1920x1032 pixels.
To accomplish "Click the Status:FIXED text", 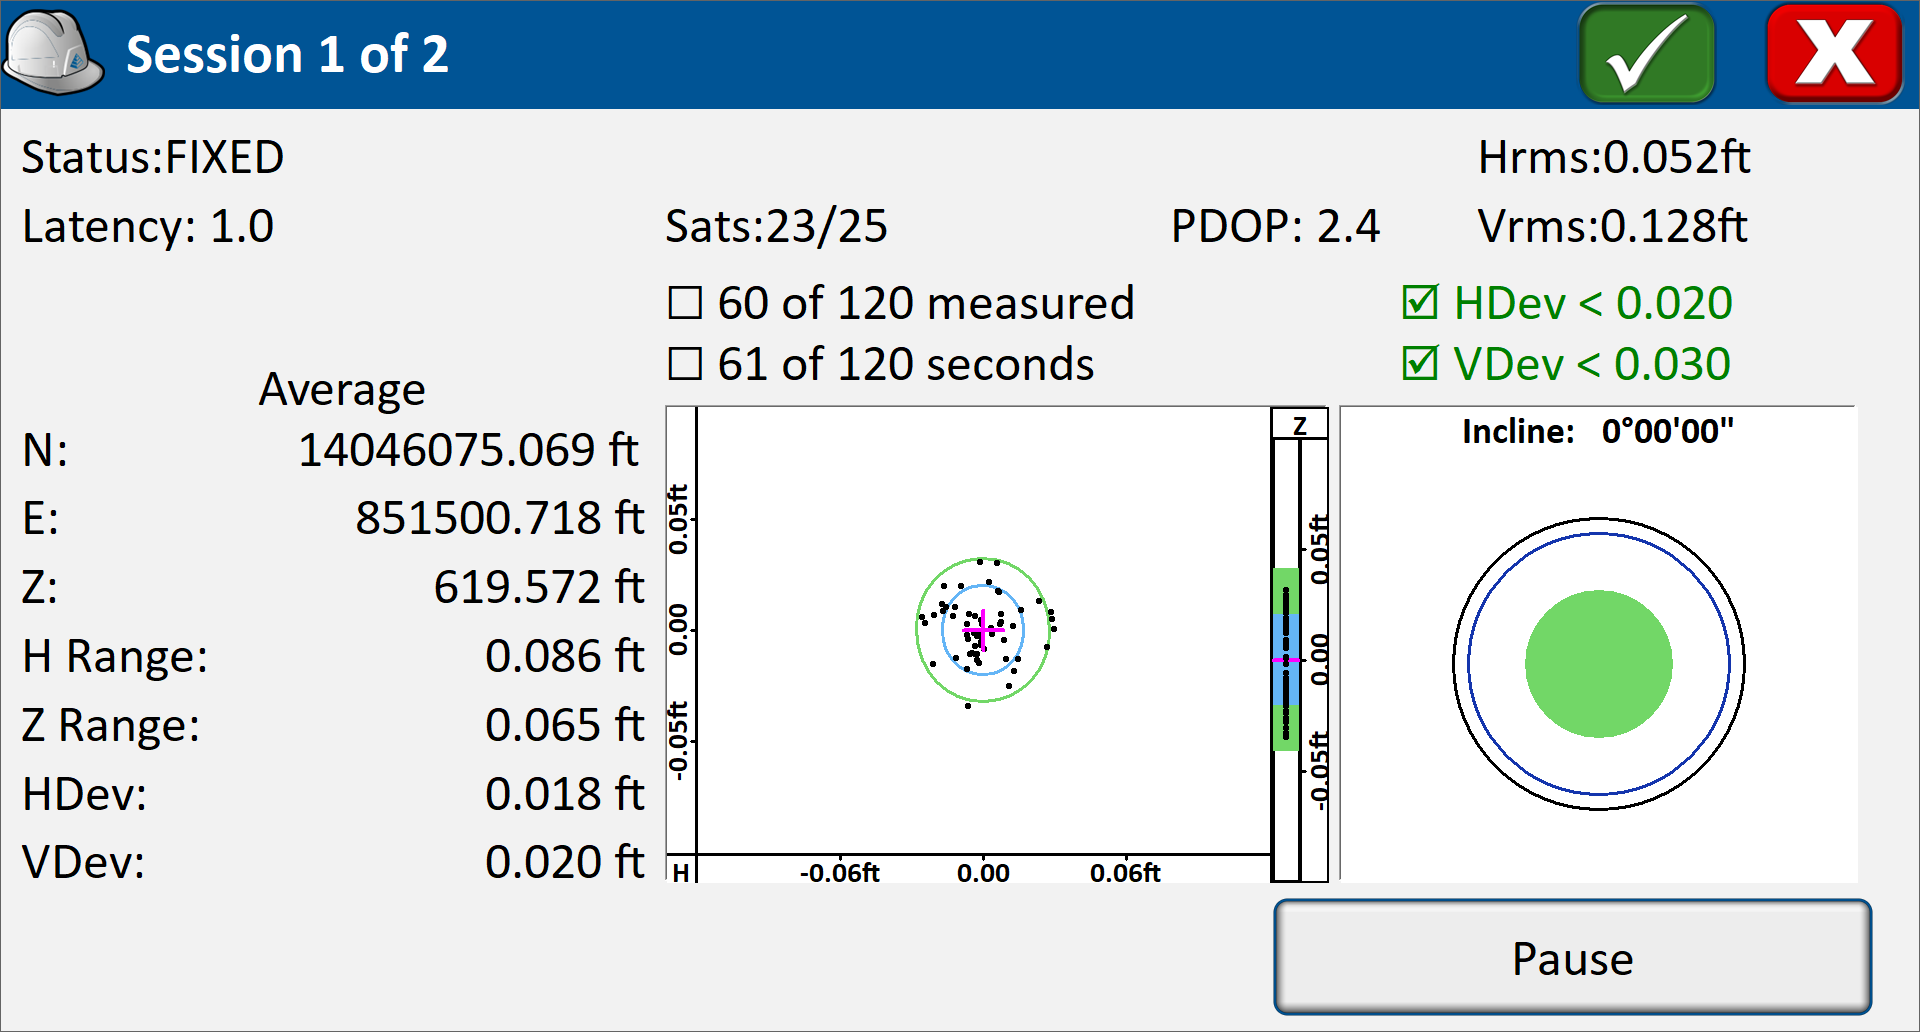I will [x=153, y=158].
